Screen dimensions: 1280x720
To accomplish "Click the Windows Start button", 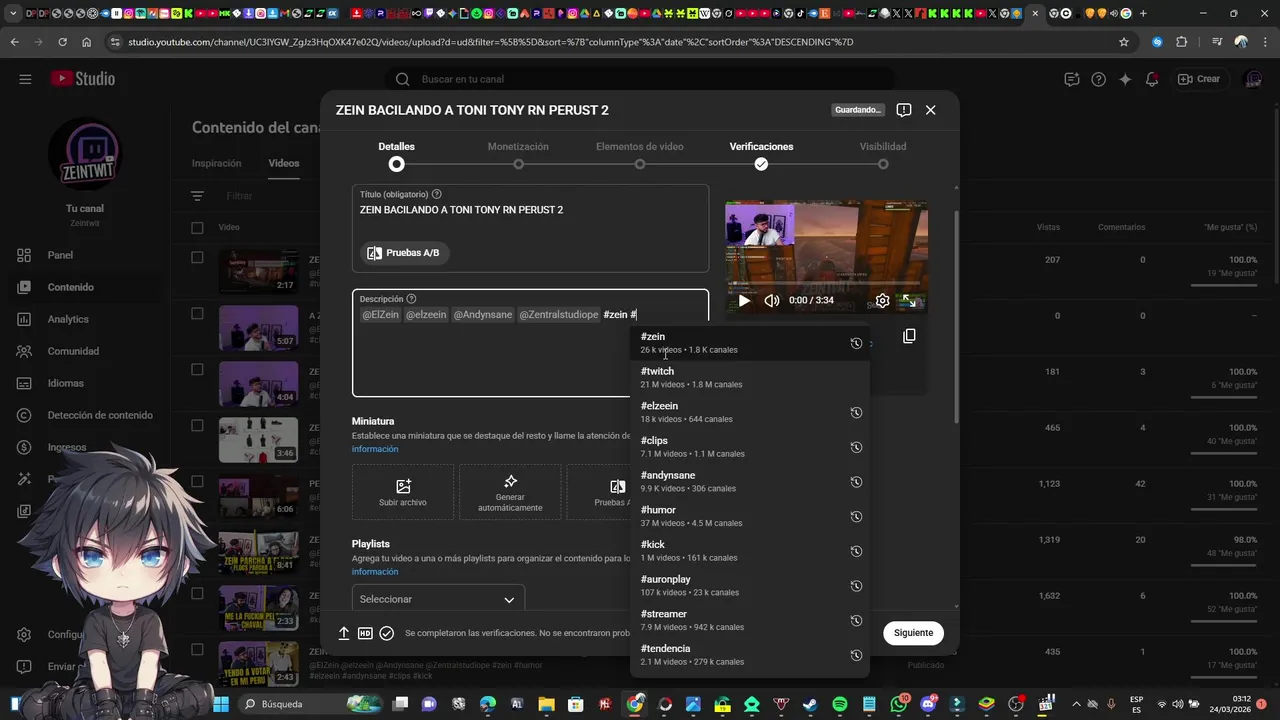I will click(x=221, y=704).
